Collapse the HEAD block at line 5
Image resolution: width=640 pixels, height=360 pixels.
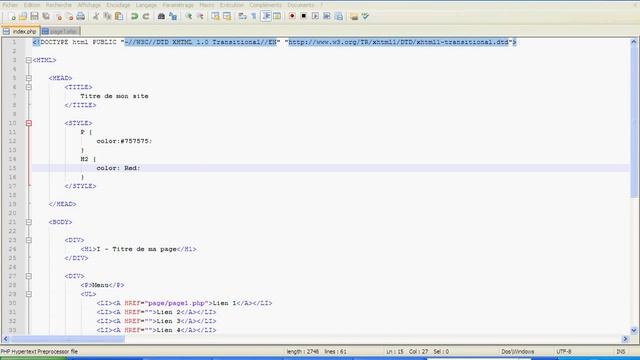pos(29,78)
